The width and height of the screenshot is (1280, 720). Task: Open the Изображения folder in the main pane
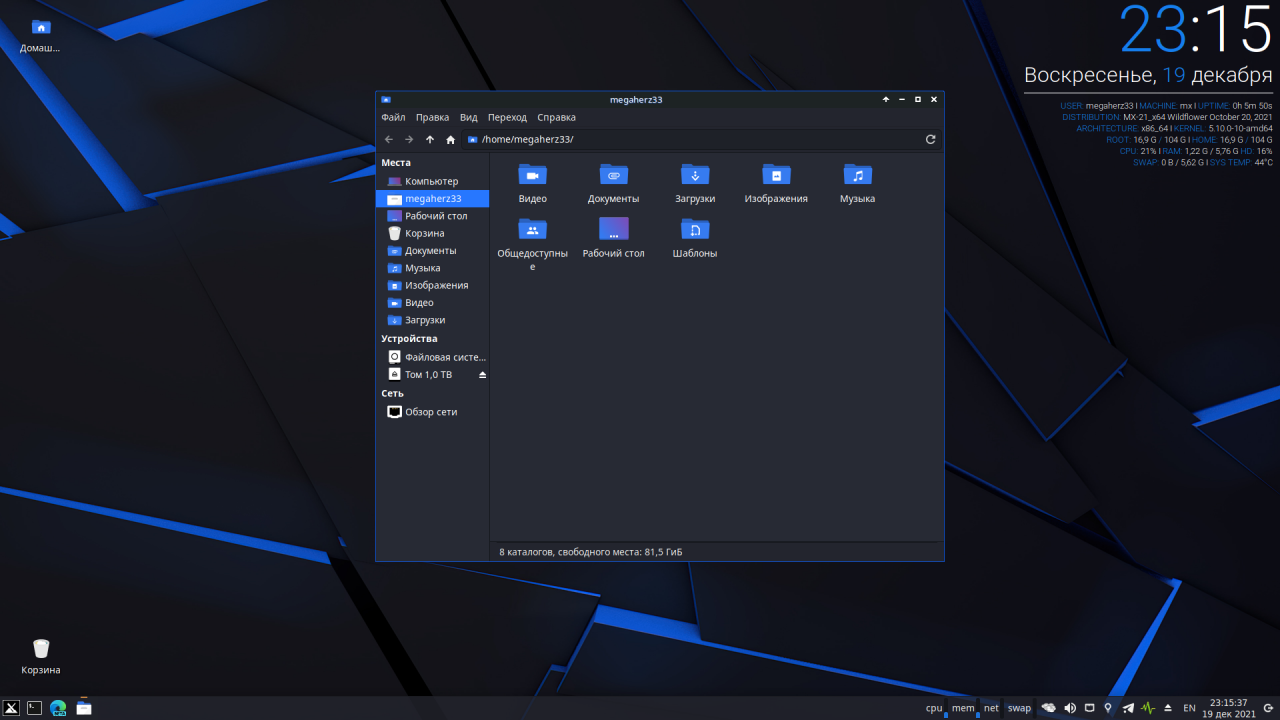pyautogui.click(x=776, y=183)
